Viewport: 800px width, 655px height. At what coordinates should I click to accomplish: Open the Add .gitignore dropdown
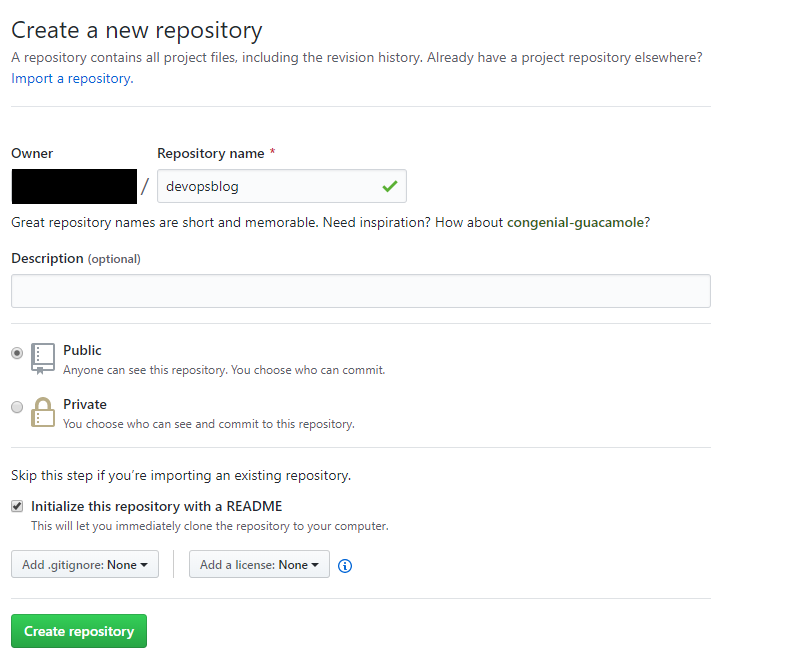click(x=84, y=565)
